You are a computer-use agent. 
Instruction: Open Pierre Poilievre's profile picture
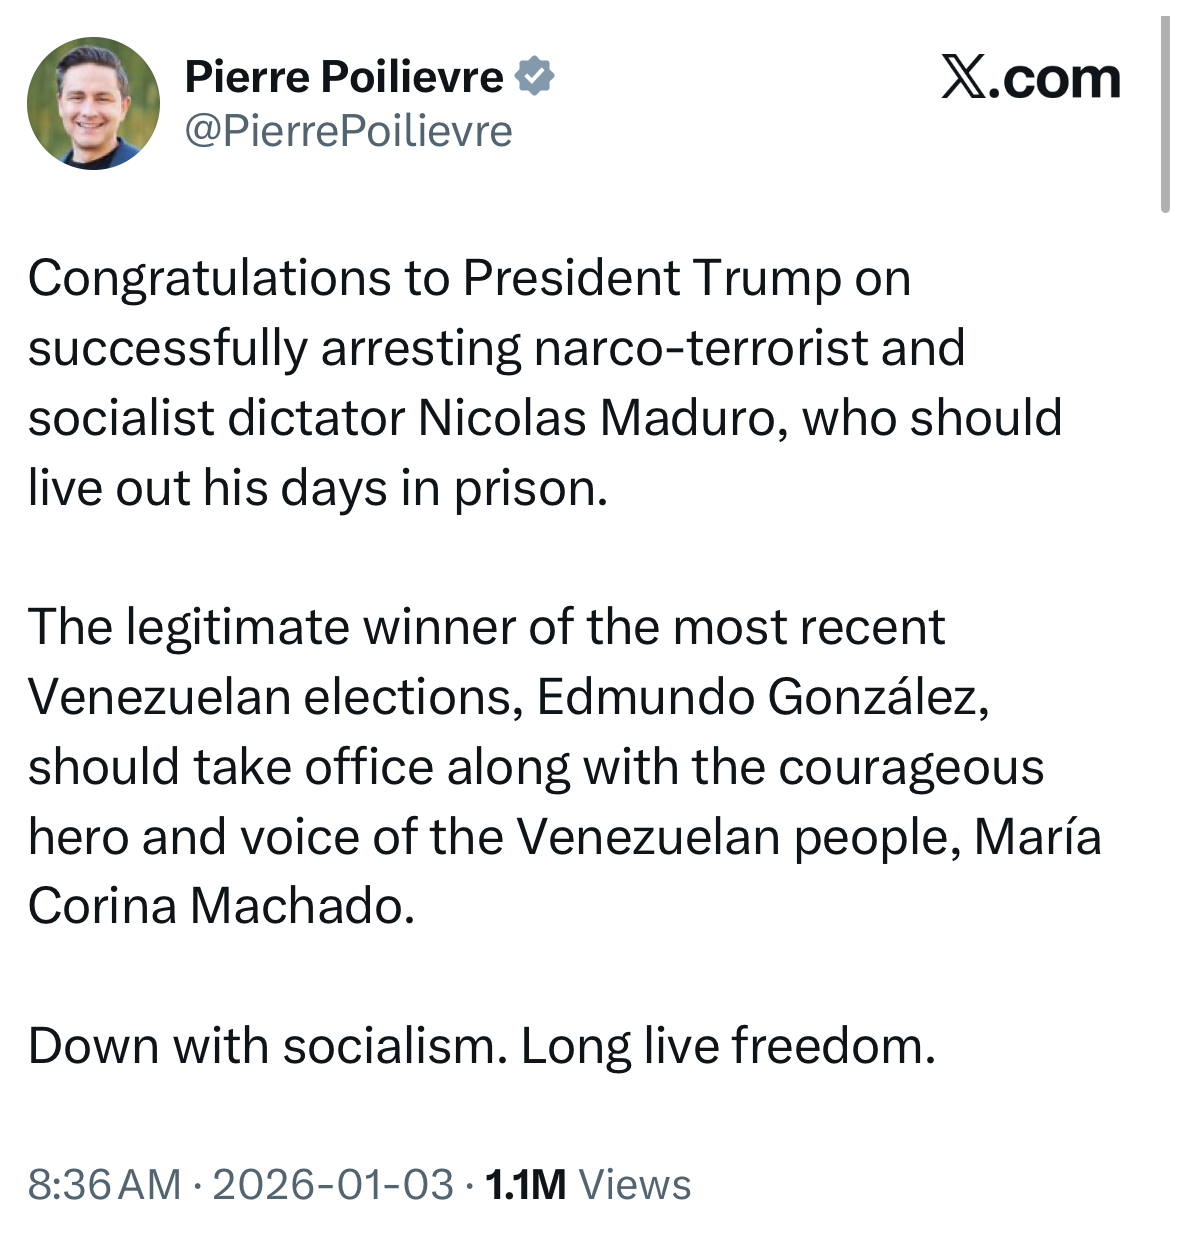coord(93,103)
